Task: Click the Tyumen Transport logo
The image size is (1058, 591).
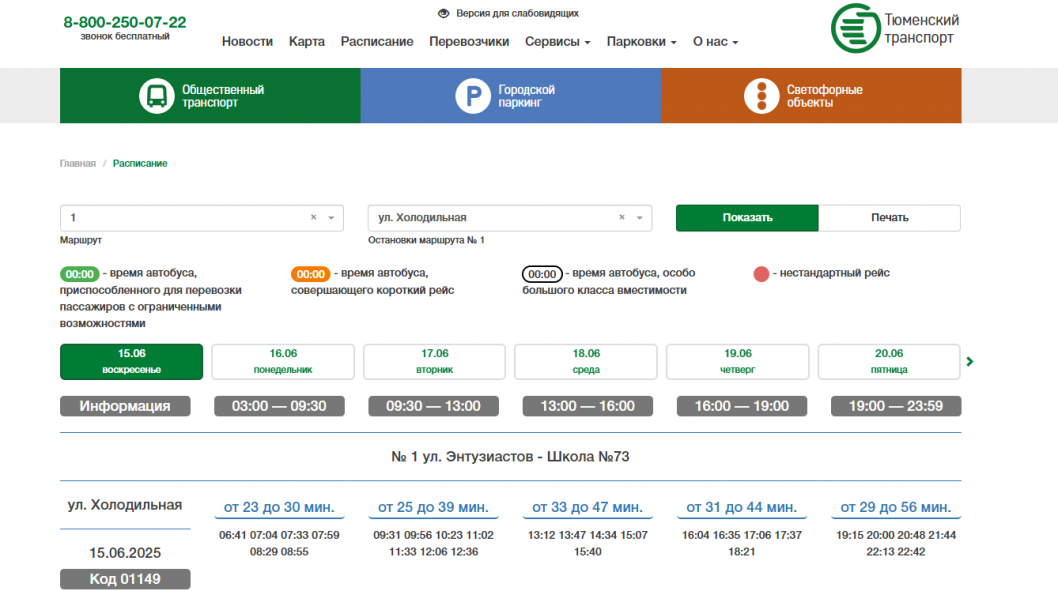Action: (x=895, y=29)
